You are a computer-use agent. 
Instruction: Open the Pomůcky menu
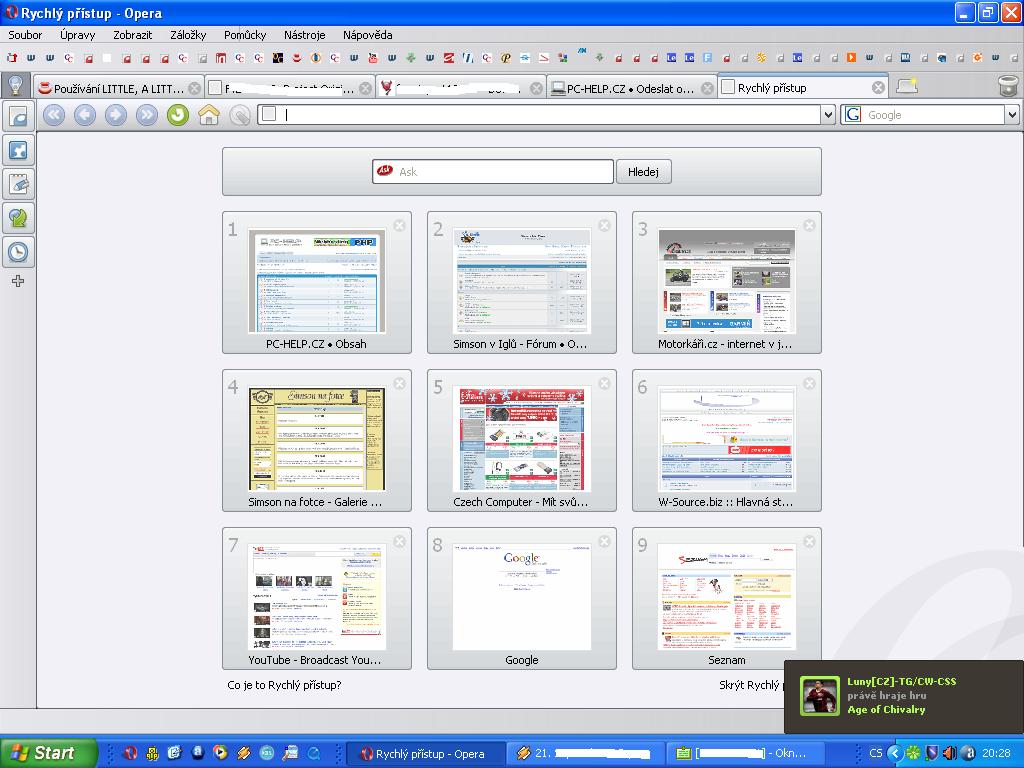245,35
